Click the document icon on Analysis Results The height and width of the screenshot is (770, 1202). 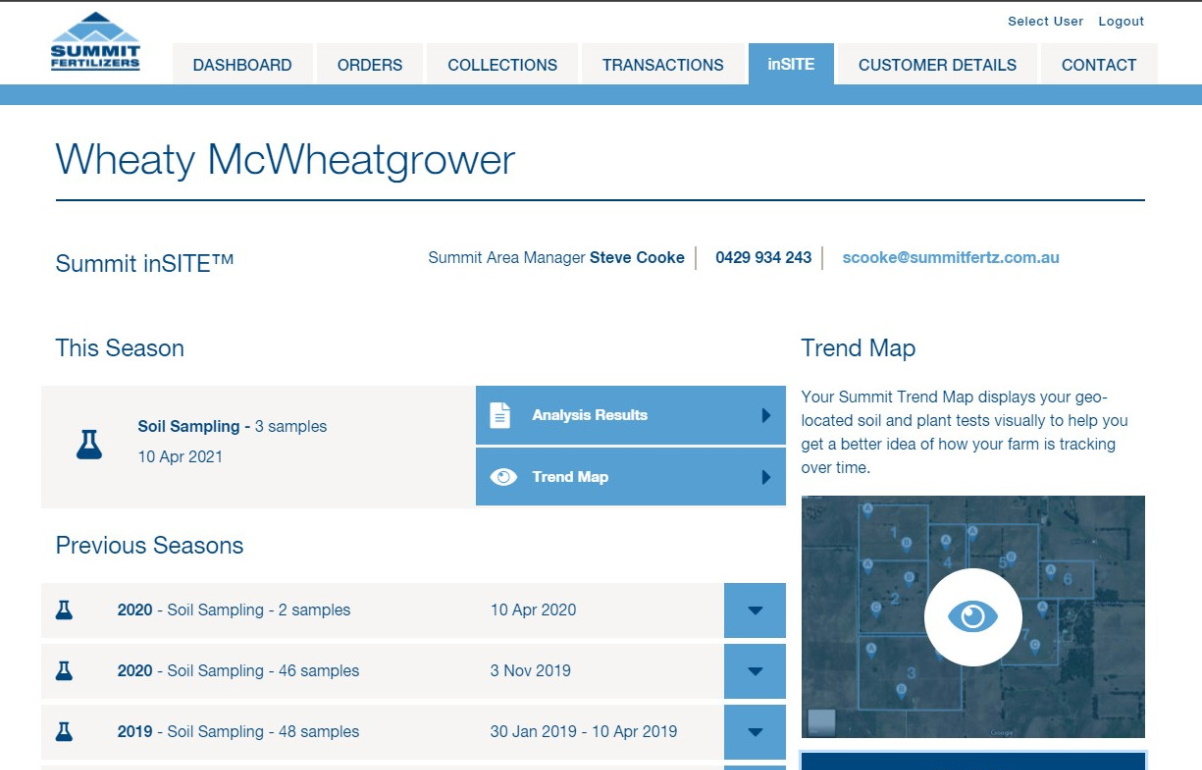[500, 415]
